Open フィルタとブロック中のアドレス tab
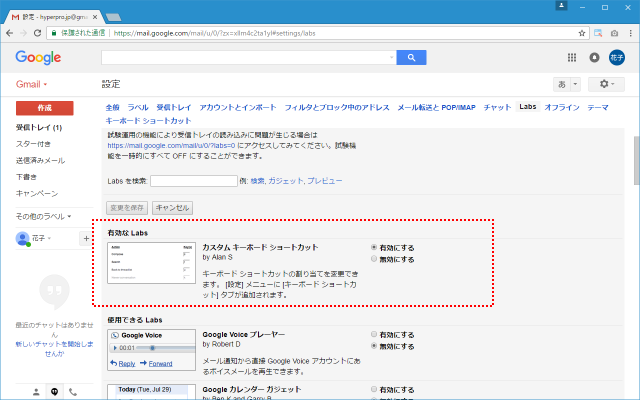Screen dimensions: 640x400 (337, 107)
